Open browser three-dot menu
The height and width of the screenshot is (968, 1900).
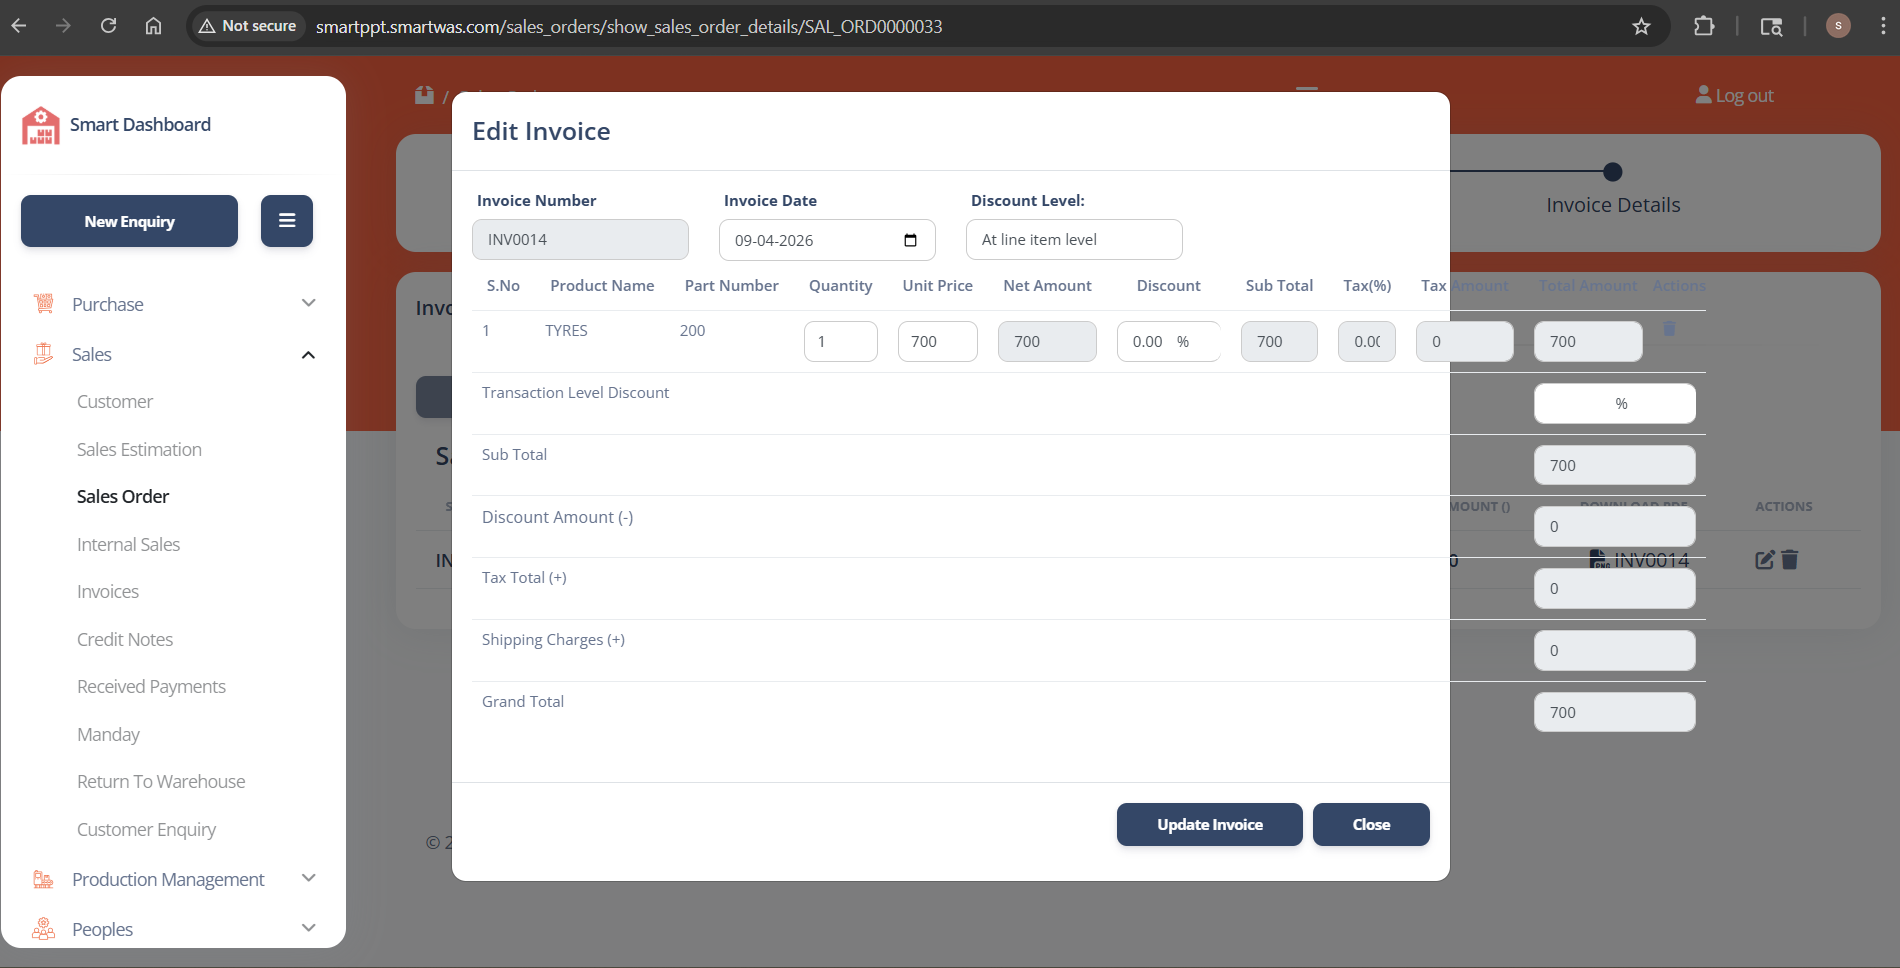[x=1882, y=26]
